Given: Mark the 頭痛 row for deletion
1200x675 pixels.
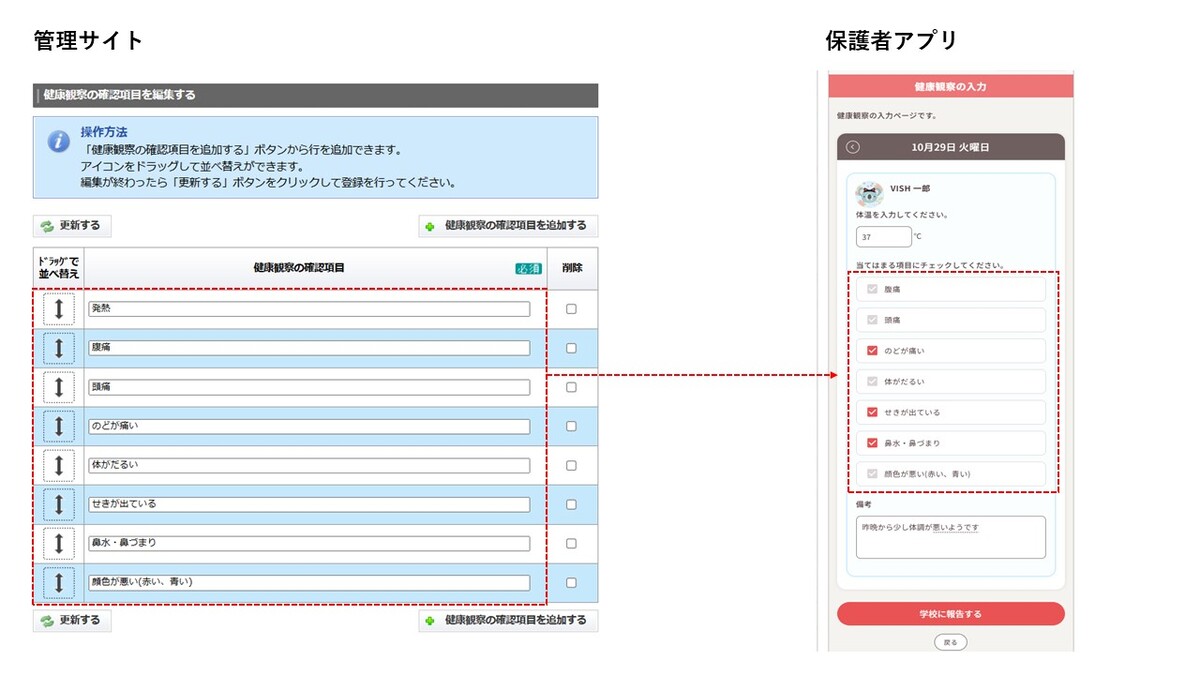Looking at the screenshot, I should (x=571, y=387).
